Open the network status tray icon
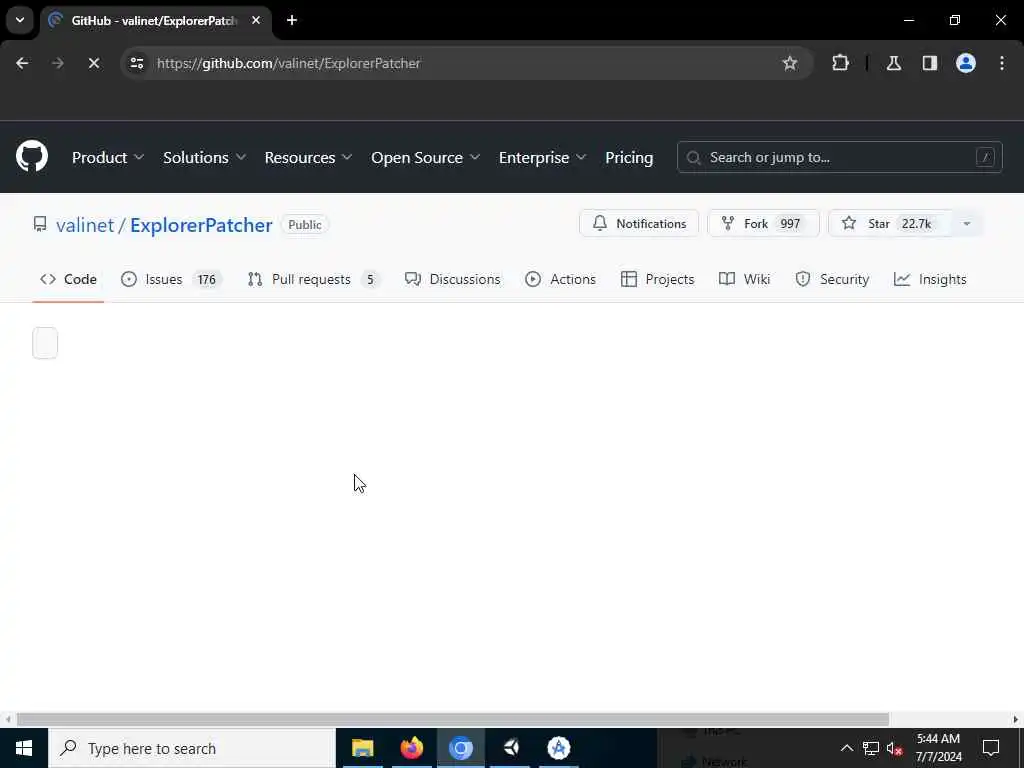 click(x=871, y=748)
